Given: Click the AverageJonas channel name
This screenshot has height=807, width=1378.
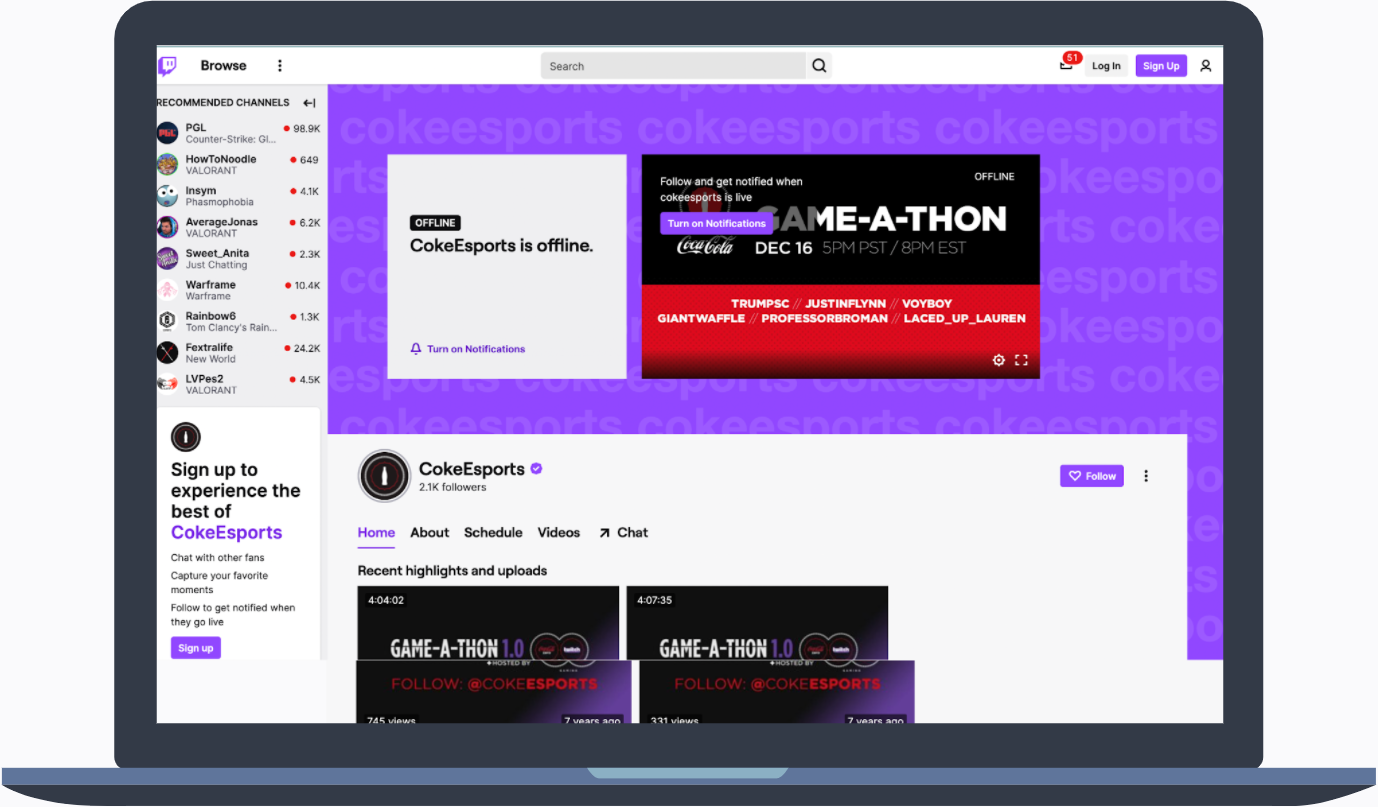Looking at the screenshot, I should pos(222,222).
